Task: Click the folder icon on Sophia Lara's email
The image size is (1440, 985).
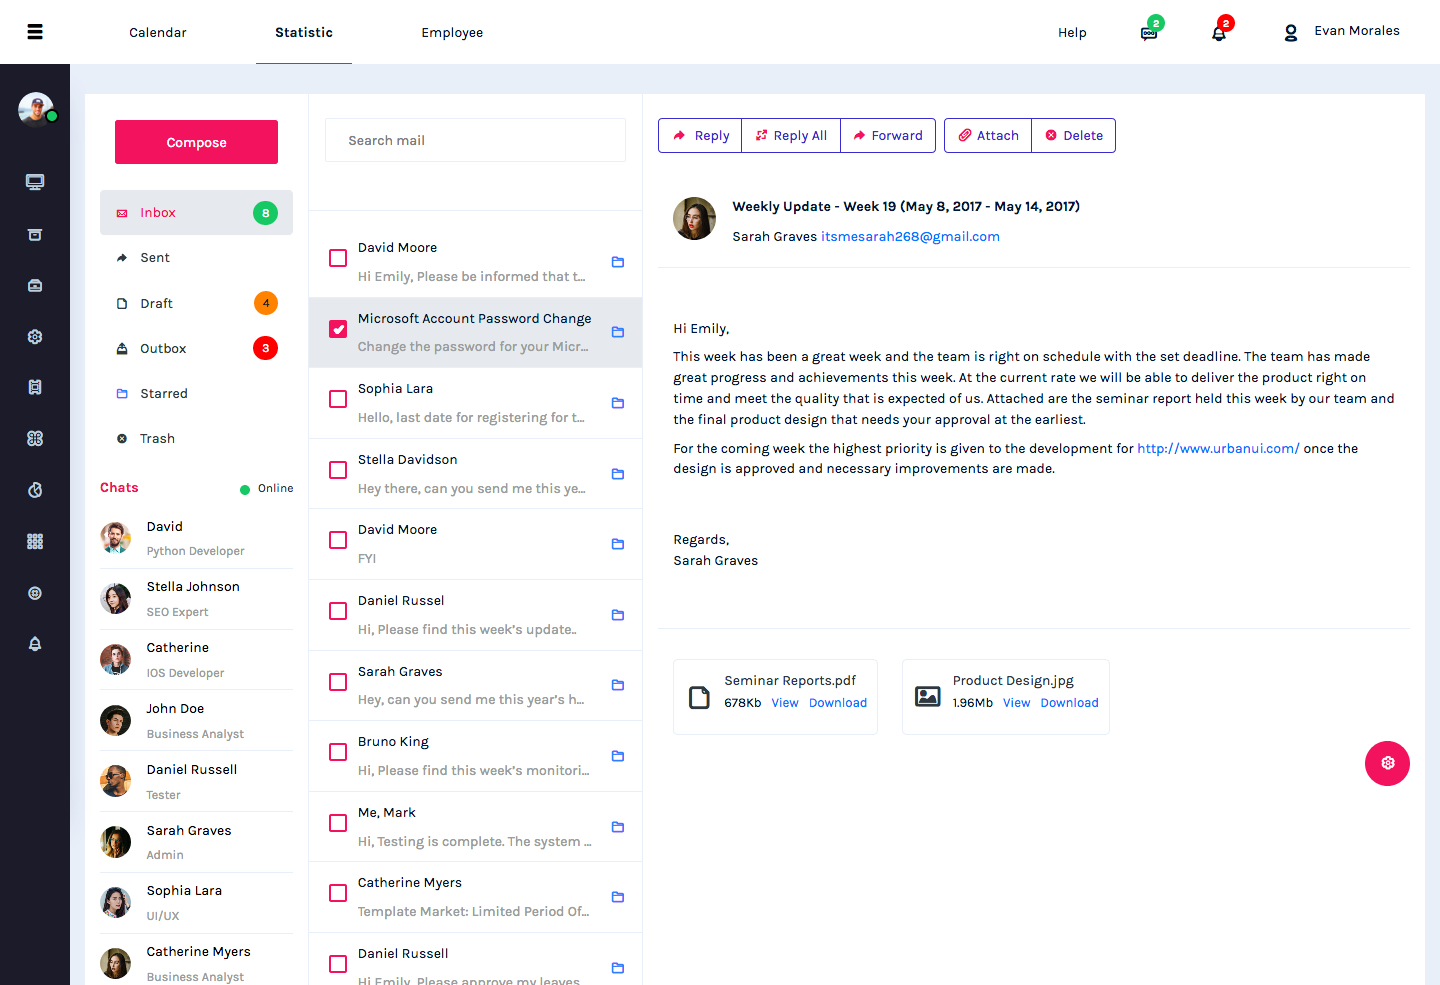Action: 618,403
